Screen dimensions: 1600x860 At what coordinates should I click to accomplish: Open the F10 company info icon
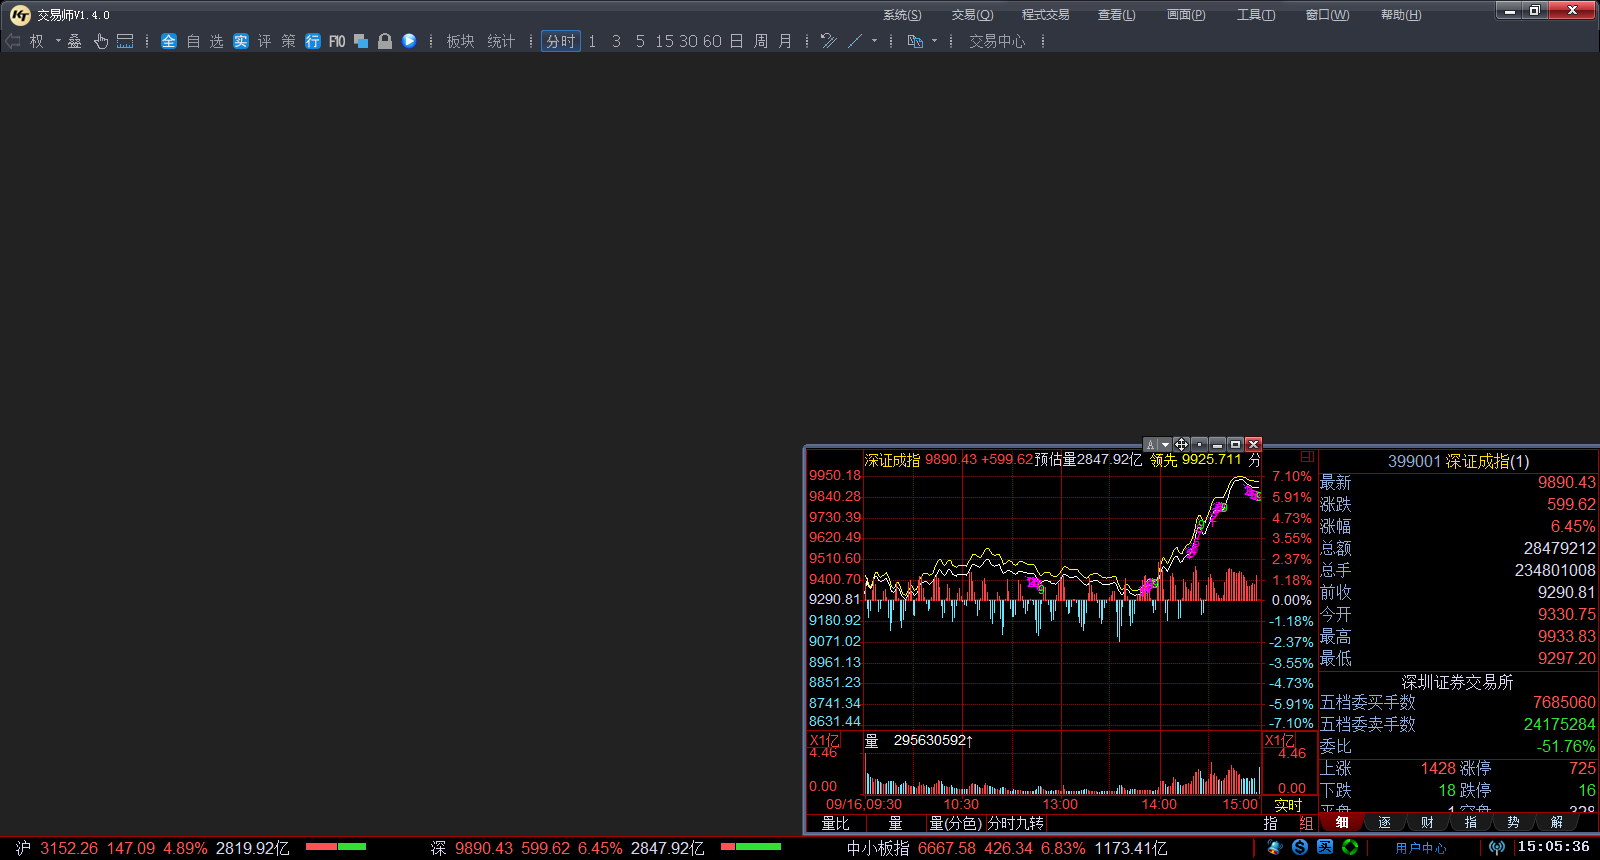[337, 41]
